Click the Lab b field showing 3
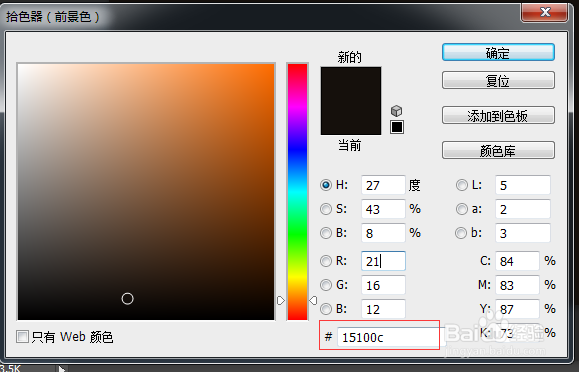 coord(523,233)
